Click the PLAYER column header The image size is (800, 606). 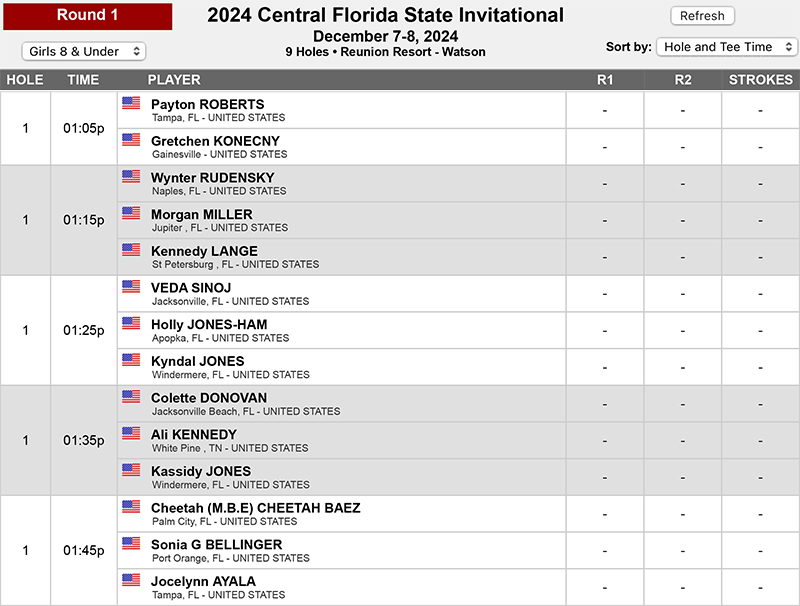click(x=174, y=80)
